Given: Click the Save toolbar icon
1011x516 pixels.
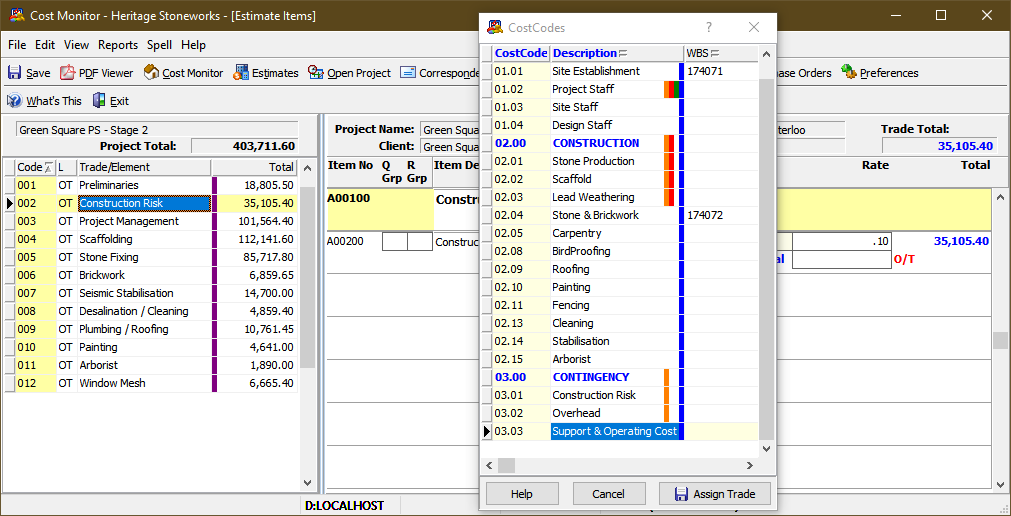Looking at the screenshot, I should 14,73.
